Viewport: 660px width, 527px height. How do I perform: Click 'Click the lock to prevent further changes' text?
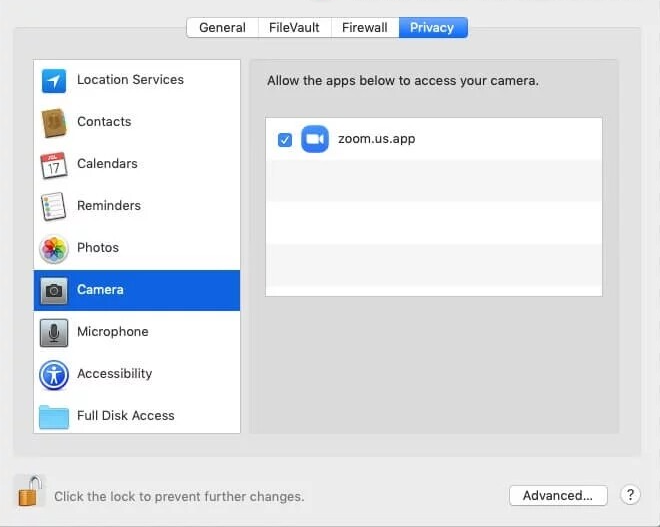179,497
